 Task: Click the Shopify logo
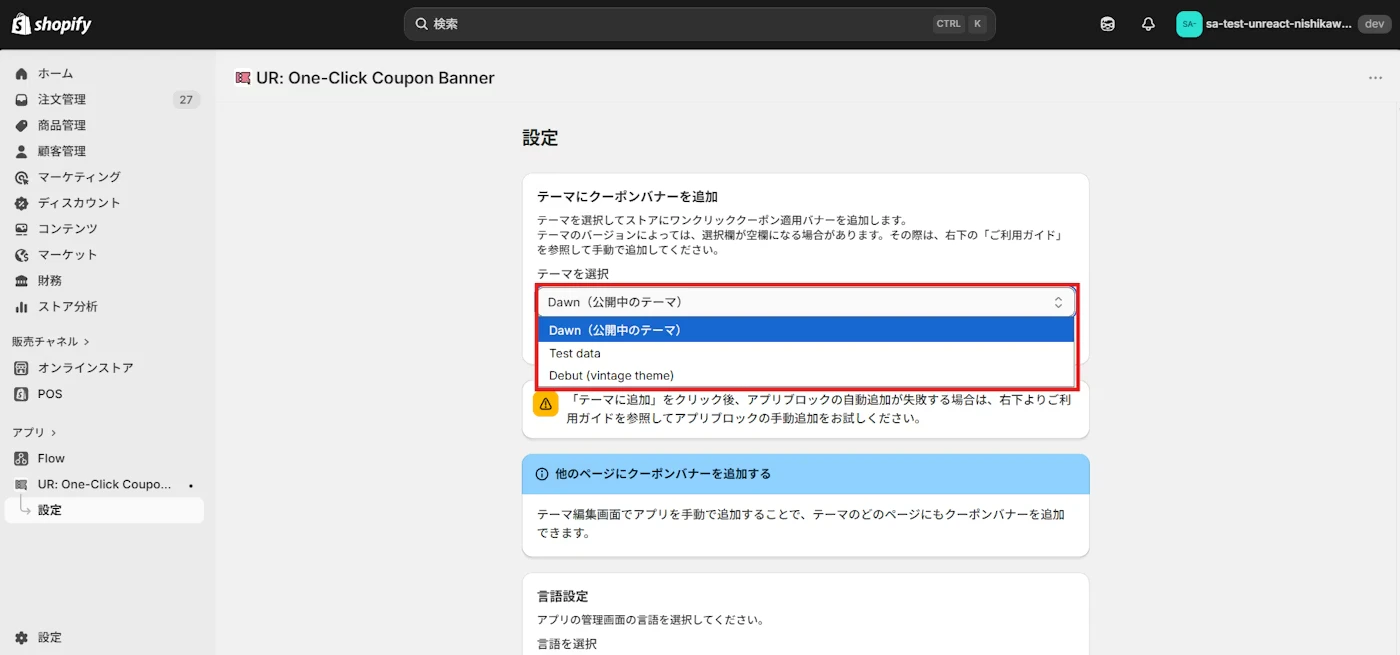coord(51,24)
